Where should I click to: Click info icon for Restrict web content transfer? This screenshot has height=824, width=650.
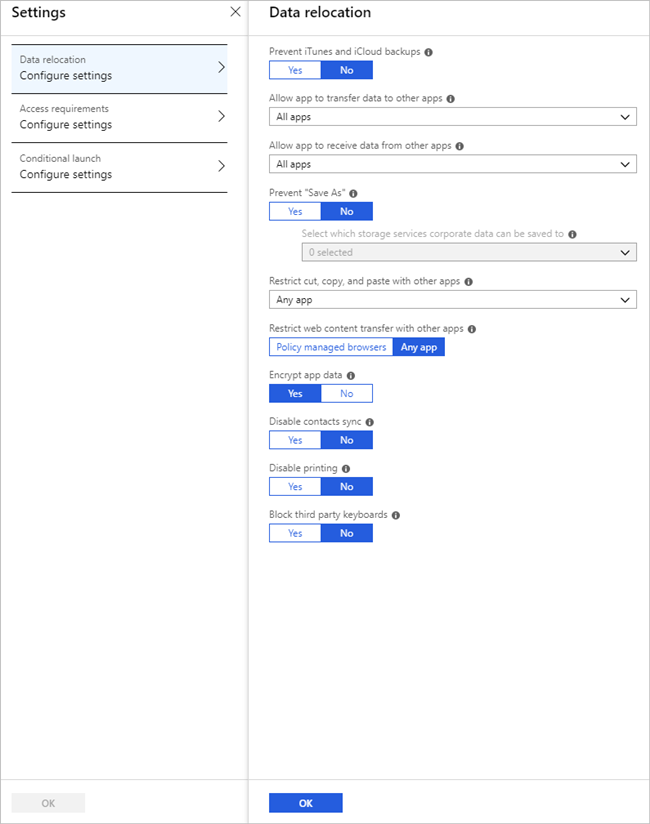(x=471, y=329)
